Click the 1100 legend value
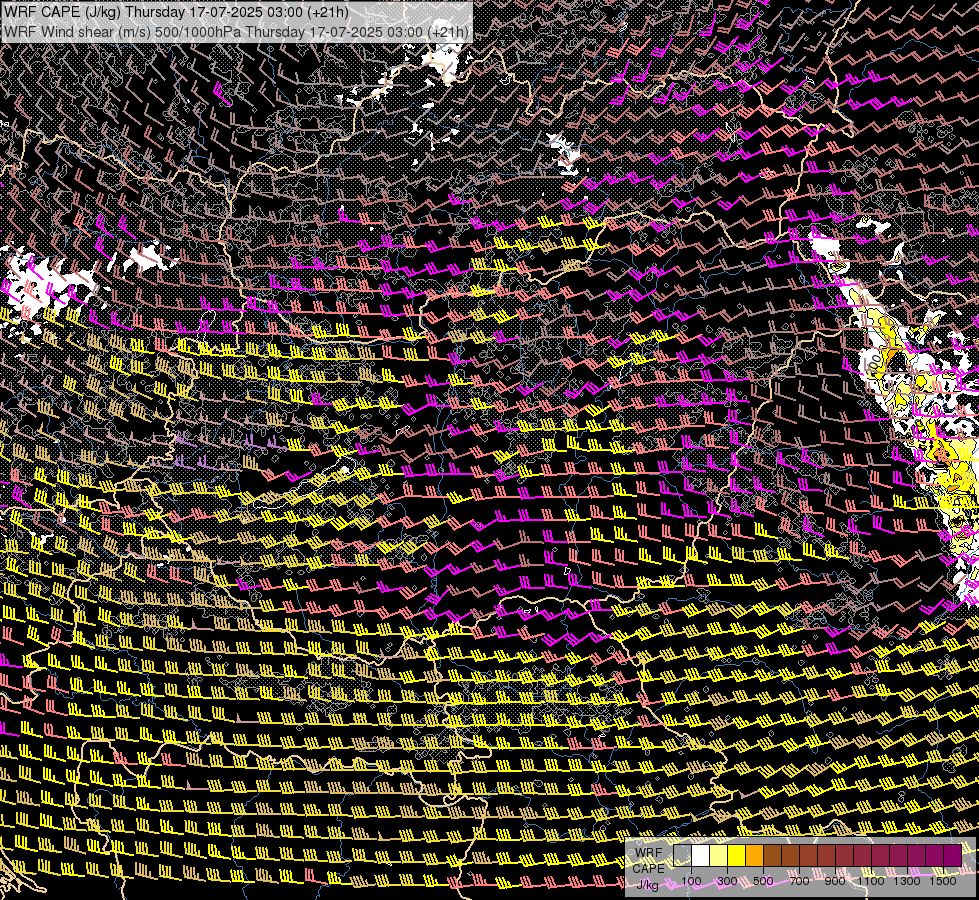979x900 pixels. tap(871, 881)
